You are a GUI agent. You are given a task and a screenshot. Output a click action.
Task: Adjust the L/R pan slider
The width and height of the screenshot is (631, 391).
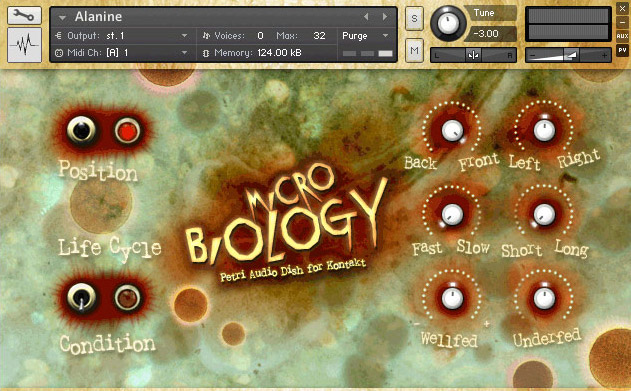tap(473, 56)
